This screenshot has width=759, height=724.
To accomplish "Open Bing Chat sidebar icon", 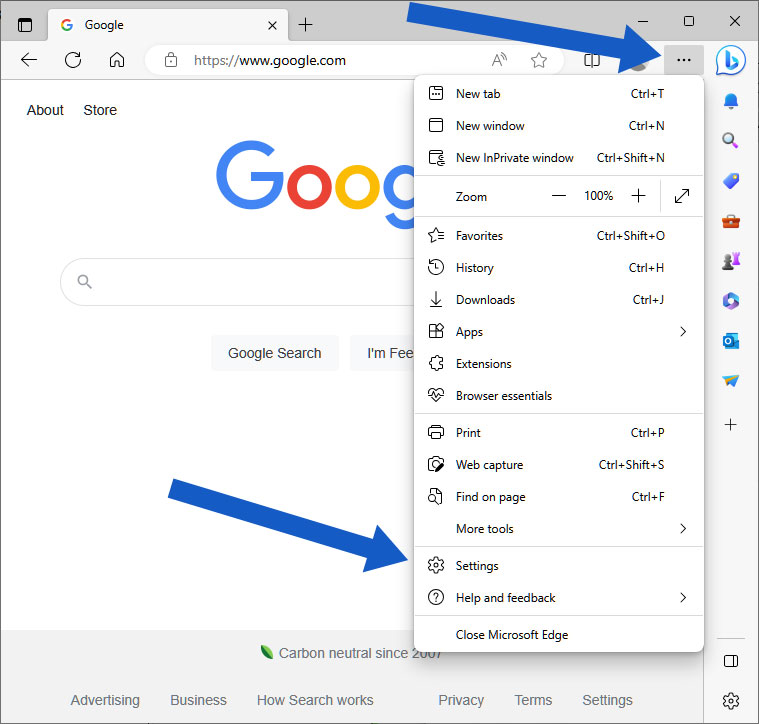I will coord(731,60).
